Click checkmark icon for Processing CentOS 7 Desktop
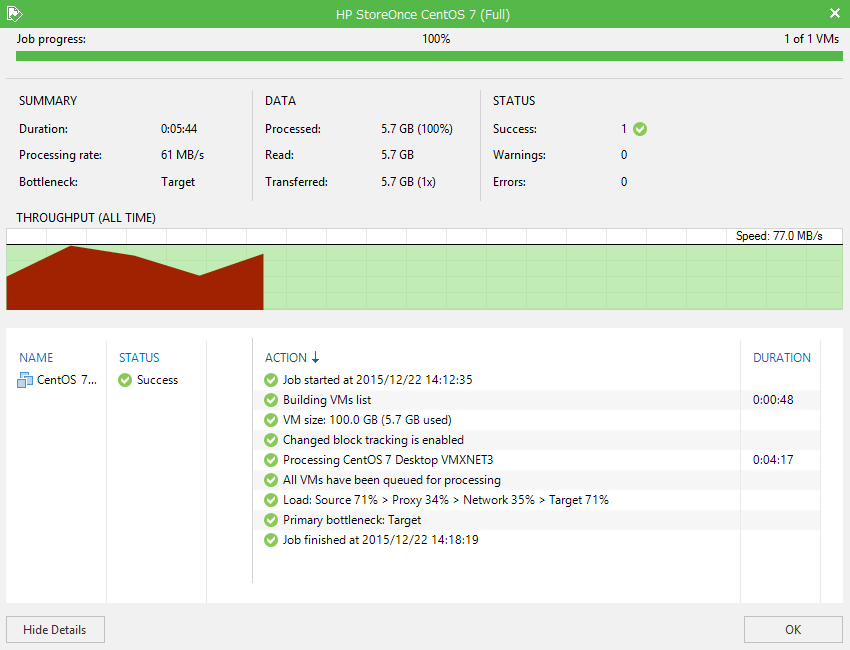850x650 pixels. pyautogui.click(x=271, y=460)
